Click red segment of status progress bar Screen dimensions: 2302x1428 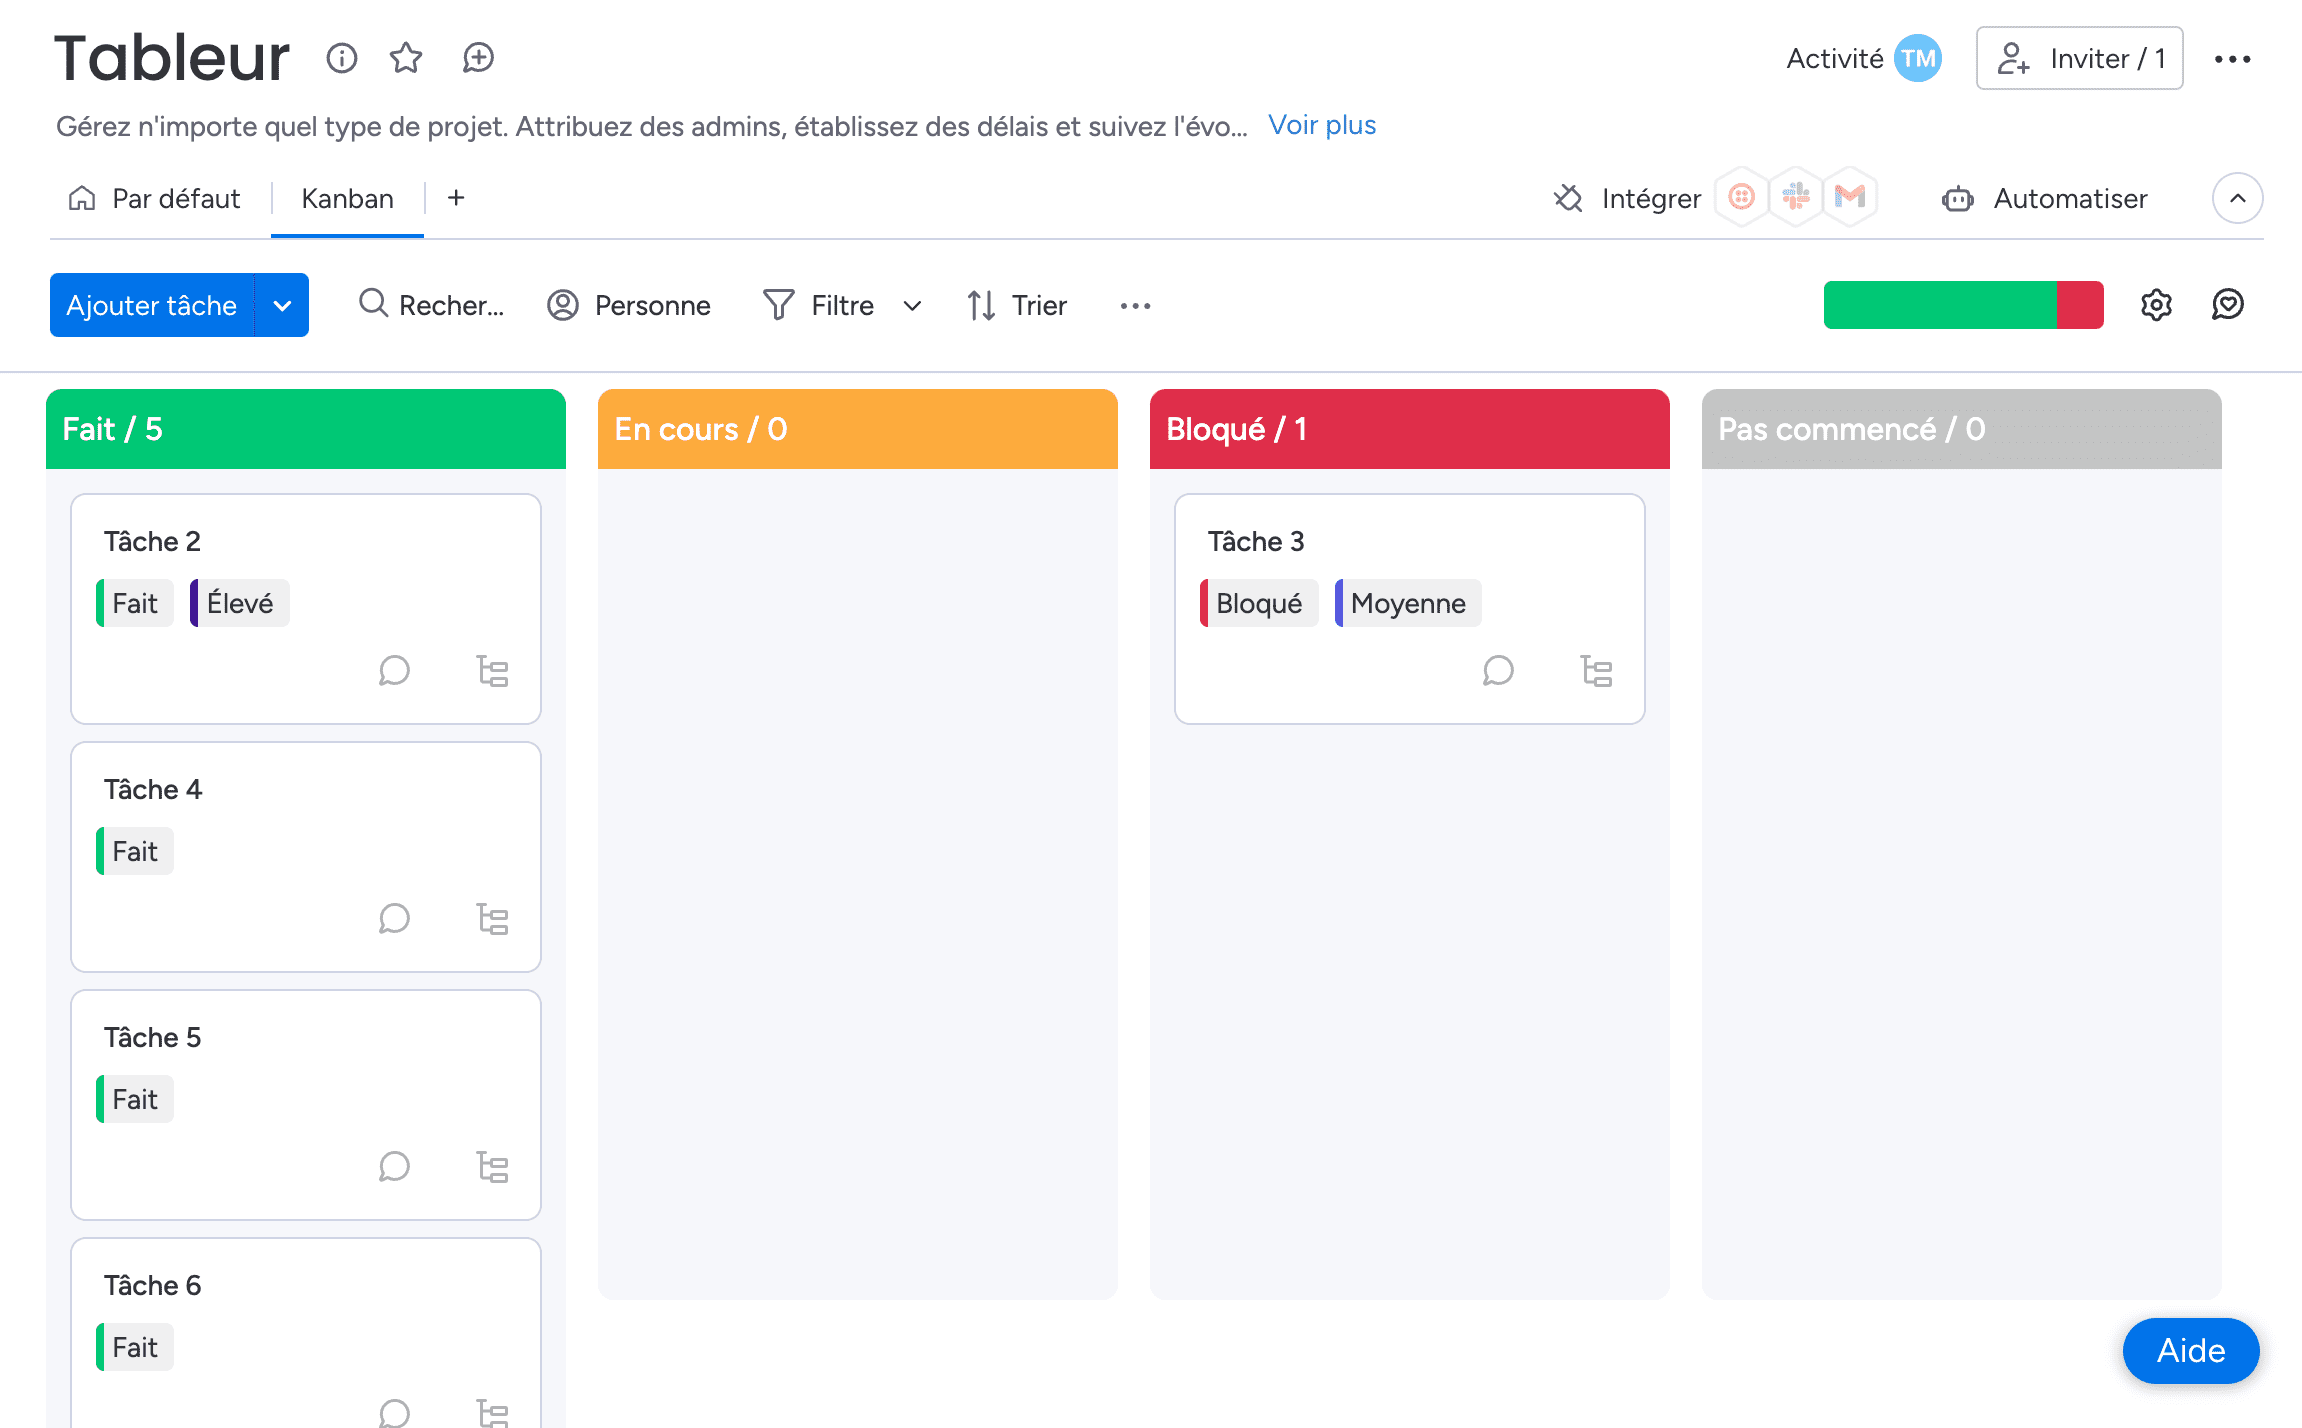coord(2080,305)
